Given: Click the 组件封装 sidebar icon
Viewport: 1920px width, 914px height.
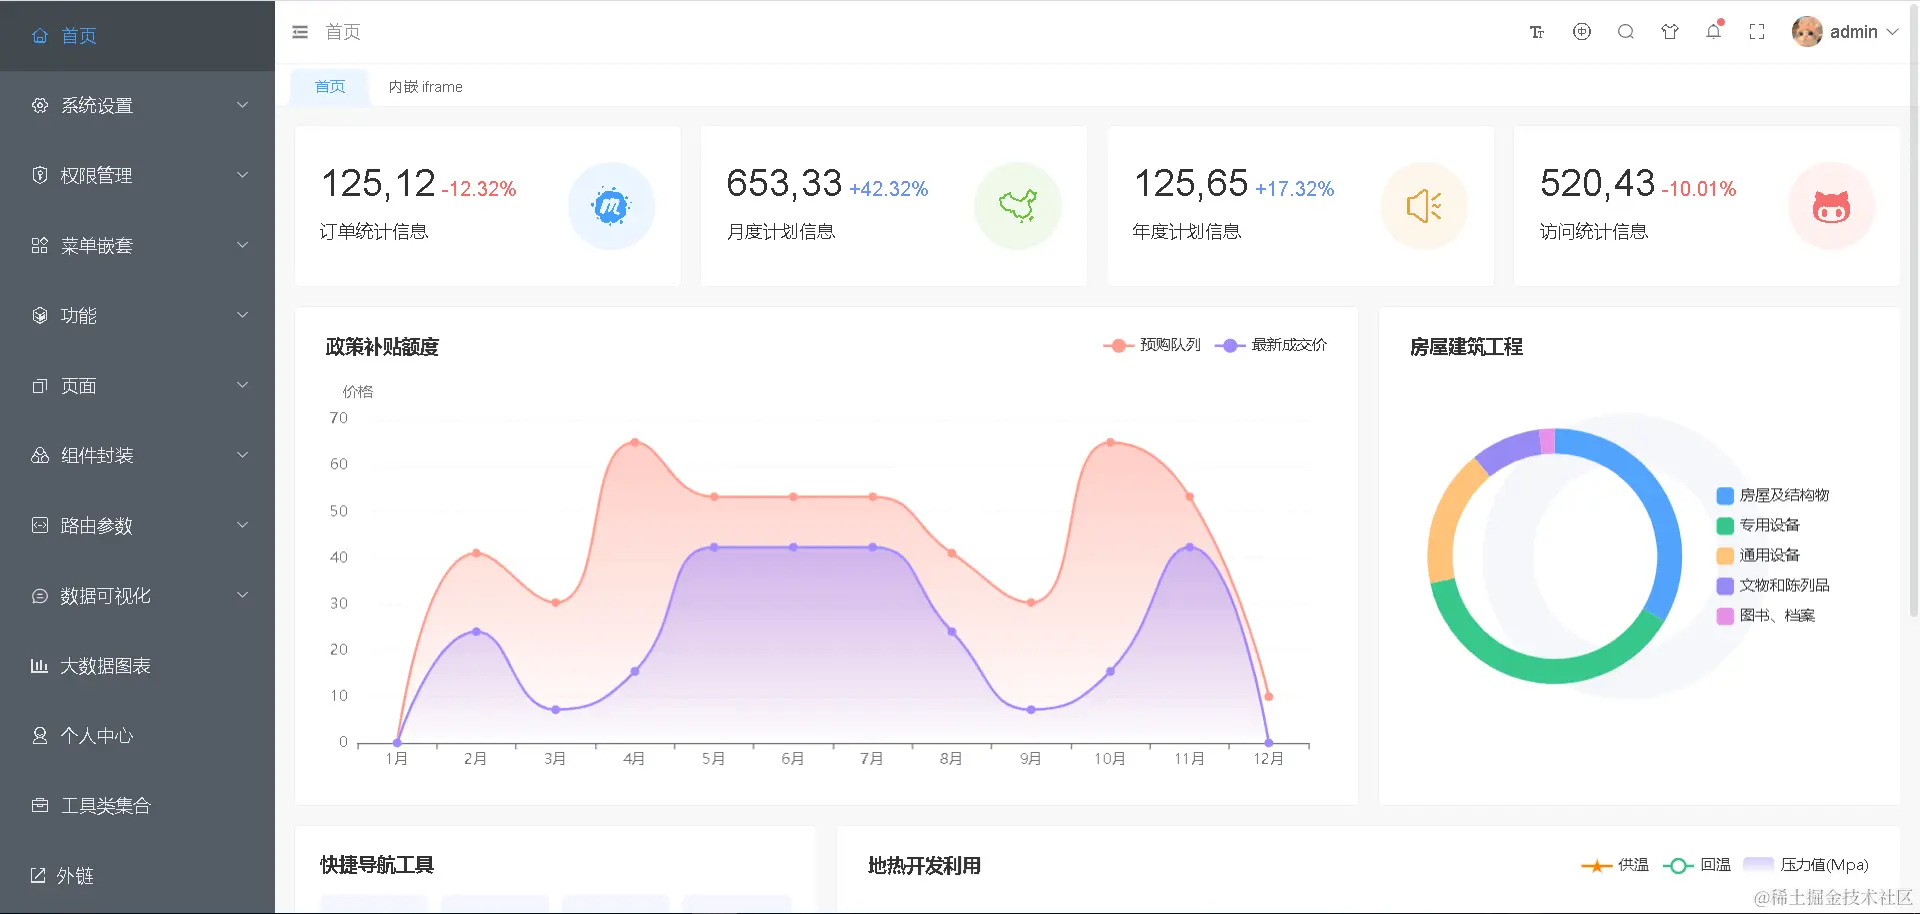Looking at the screenshot, I should (x=40, y=455).
